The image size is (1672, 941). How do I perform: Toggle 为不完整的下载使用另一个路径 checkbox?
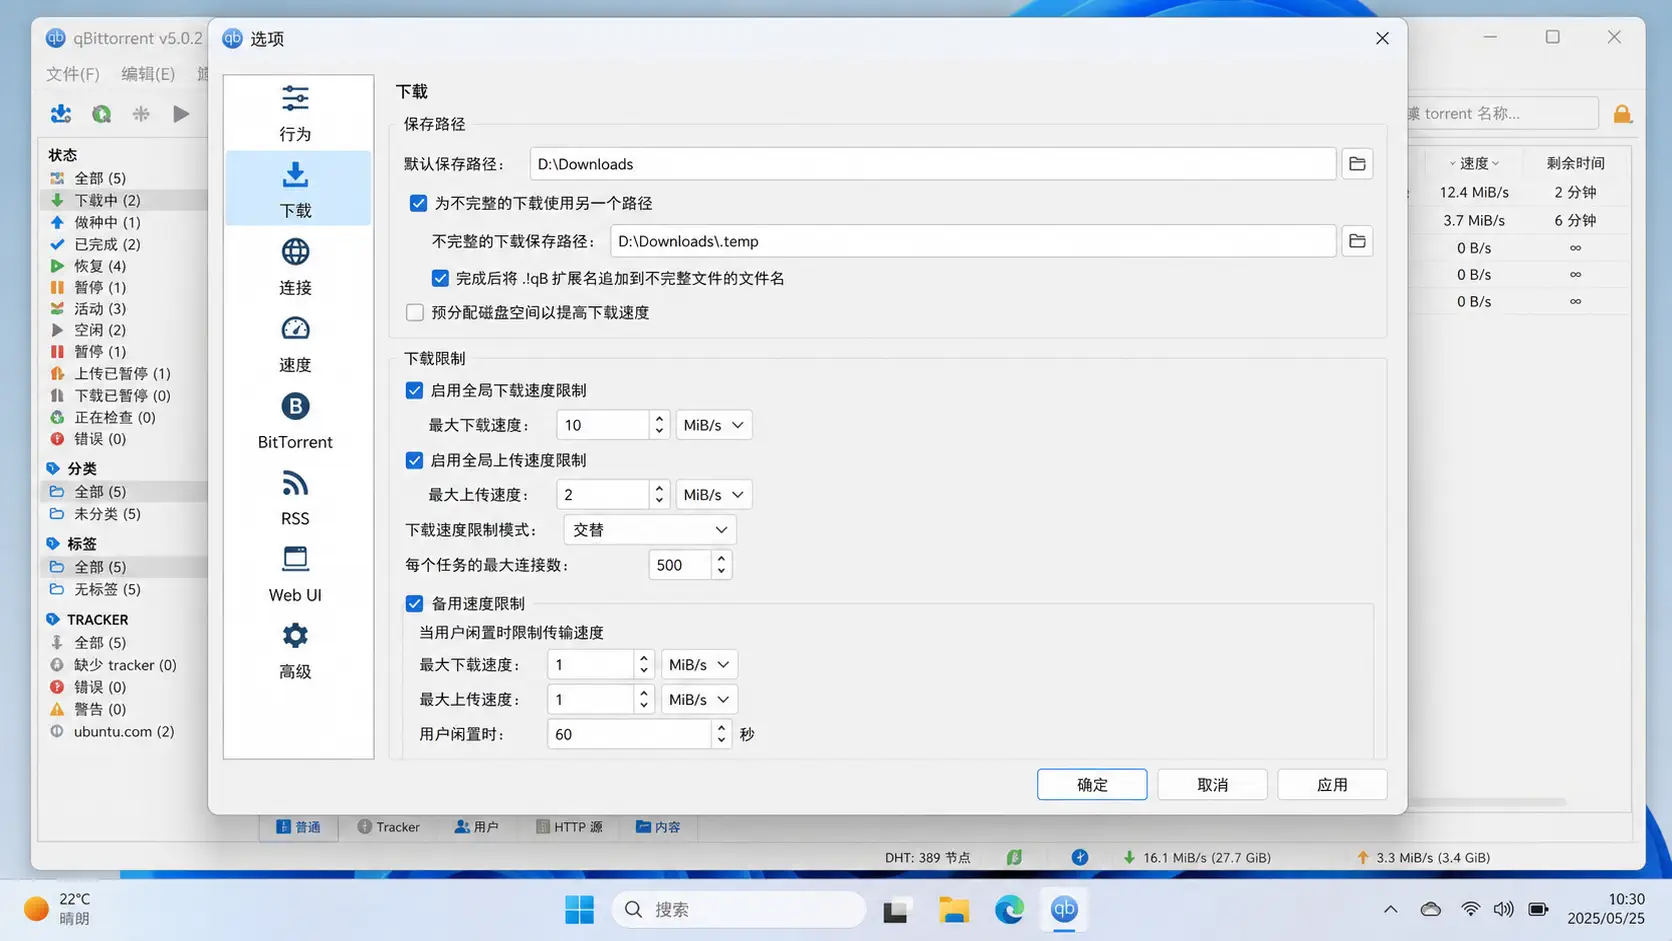[x=418, y=203]
